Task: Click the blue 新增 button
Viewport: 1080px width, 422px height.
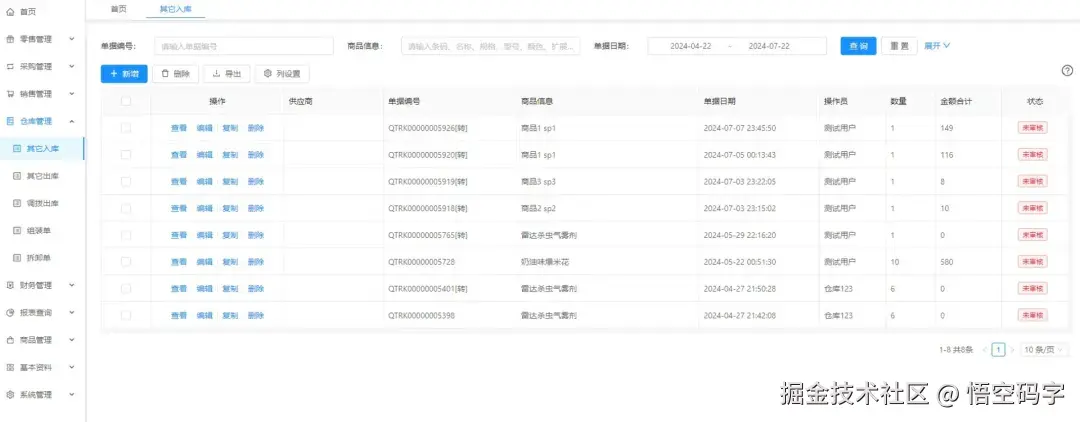Action: click(124, 74)
